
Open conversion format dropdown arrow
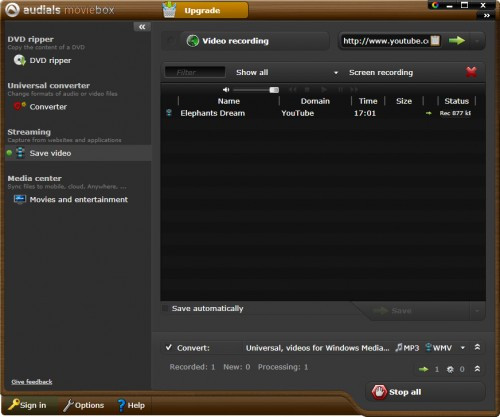[463, 348]
